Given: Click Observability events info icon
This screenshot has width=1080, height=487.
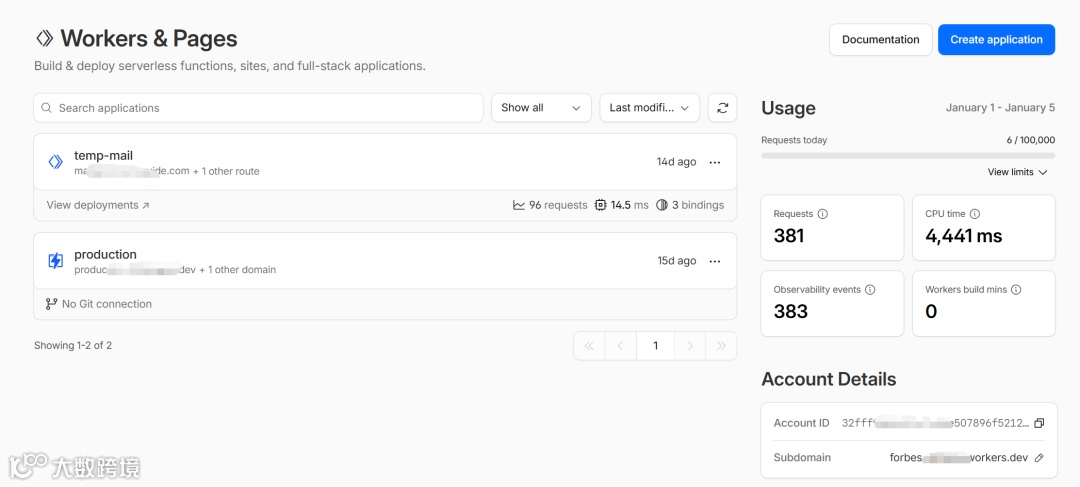Looking at the screenshot, I should coord(870,290).
